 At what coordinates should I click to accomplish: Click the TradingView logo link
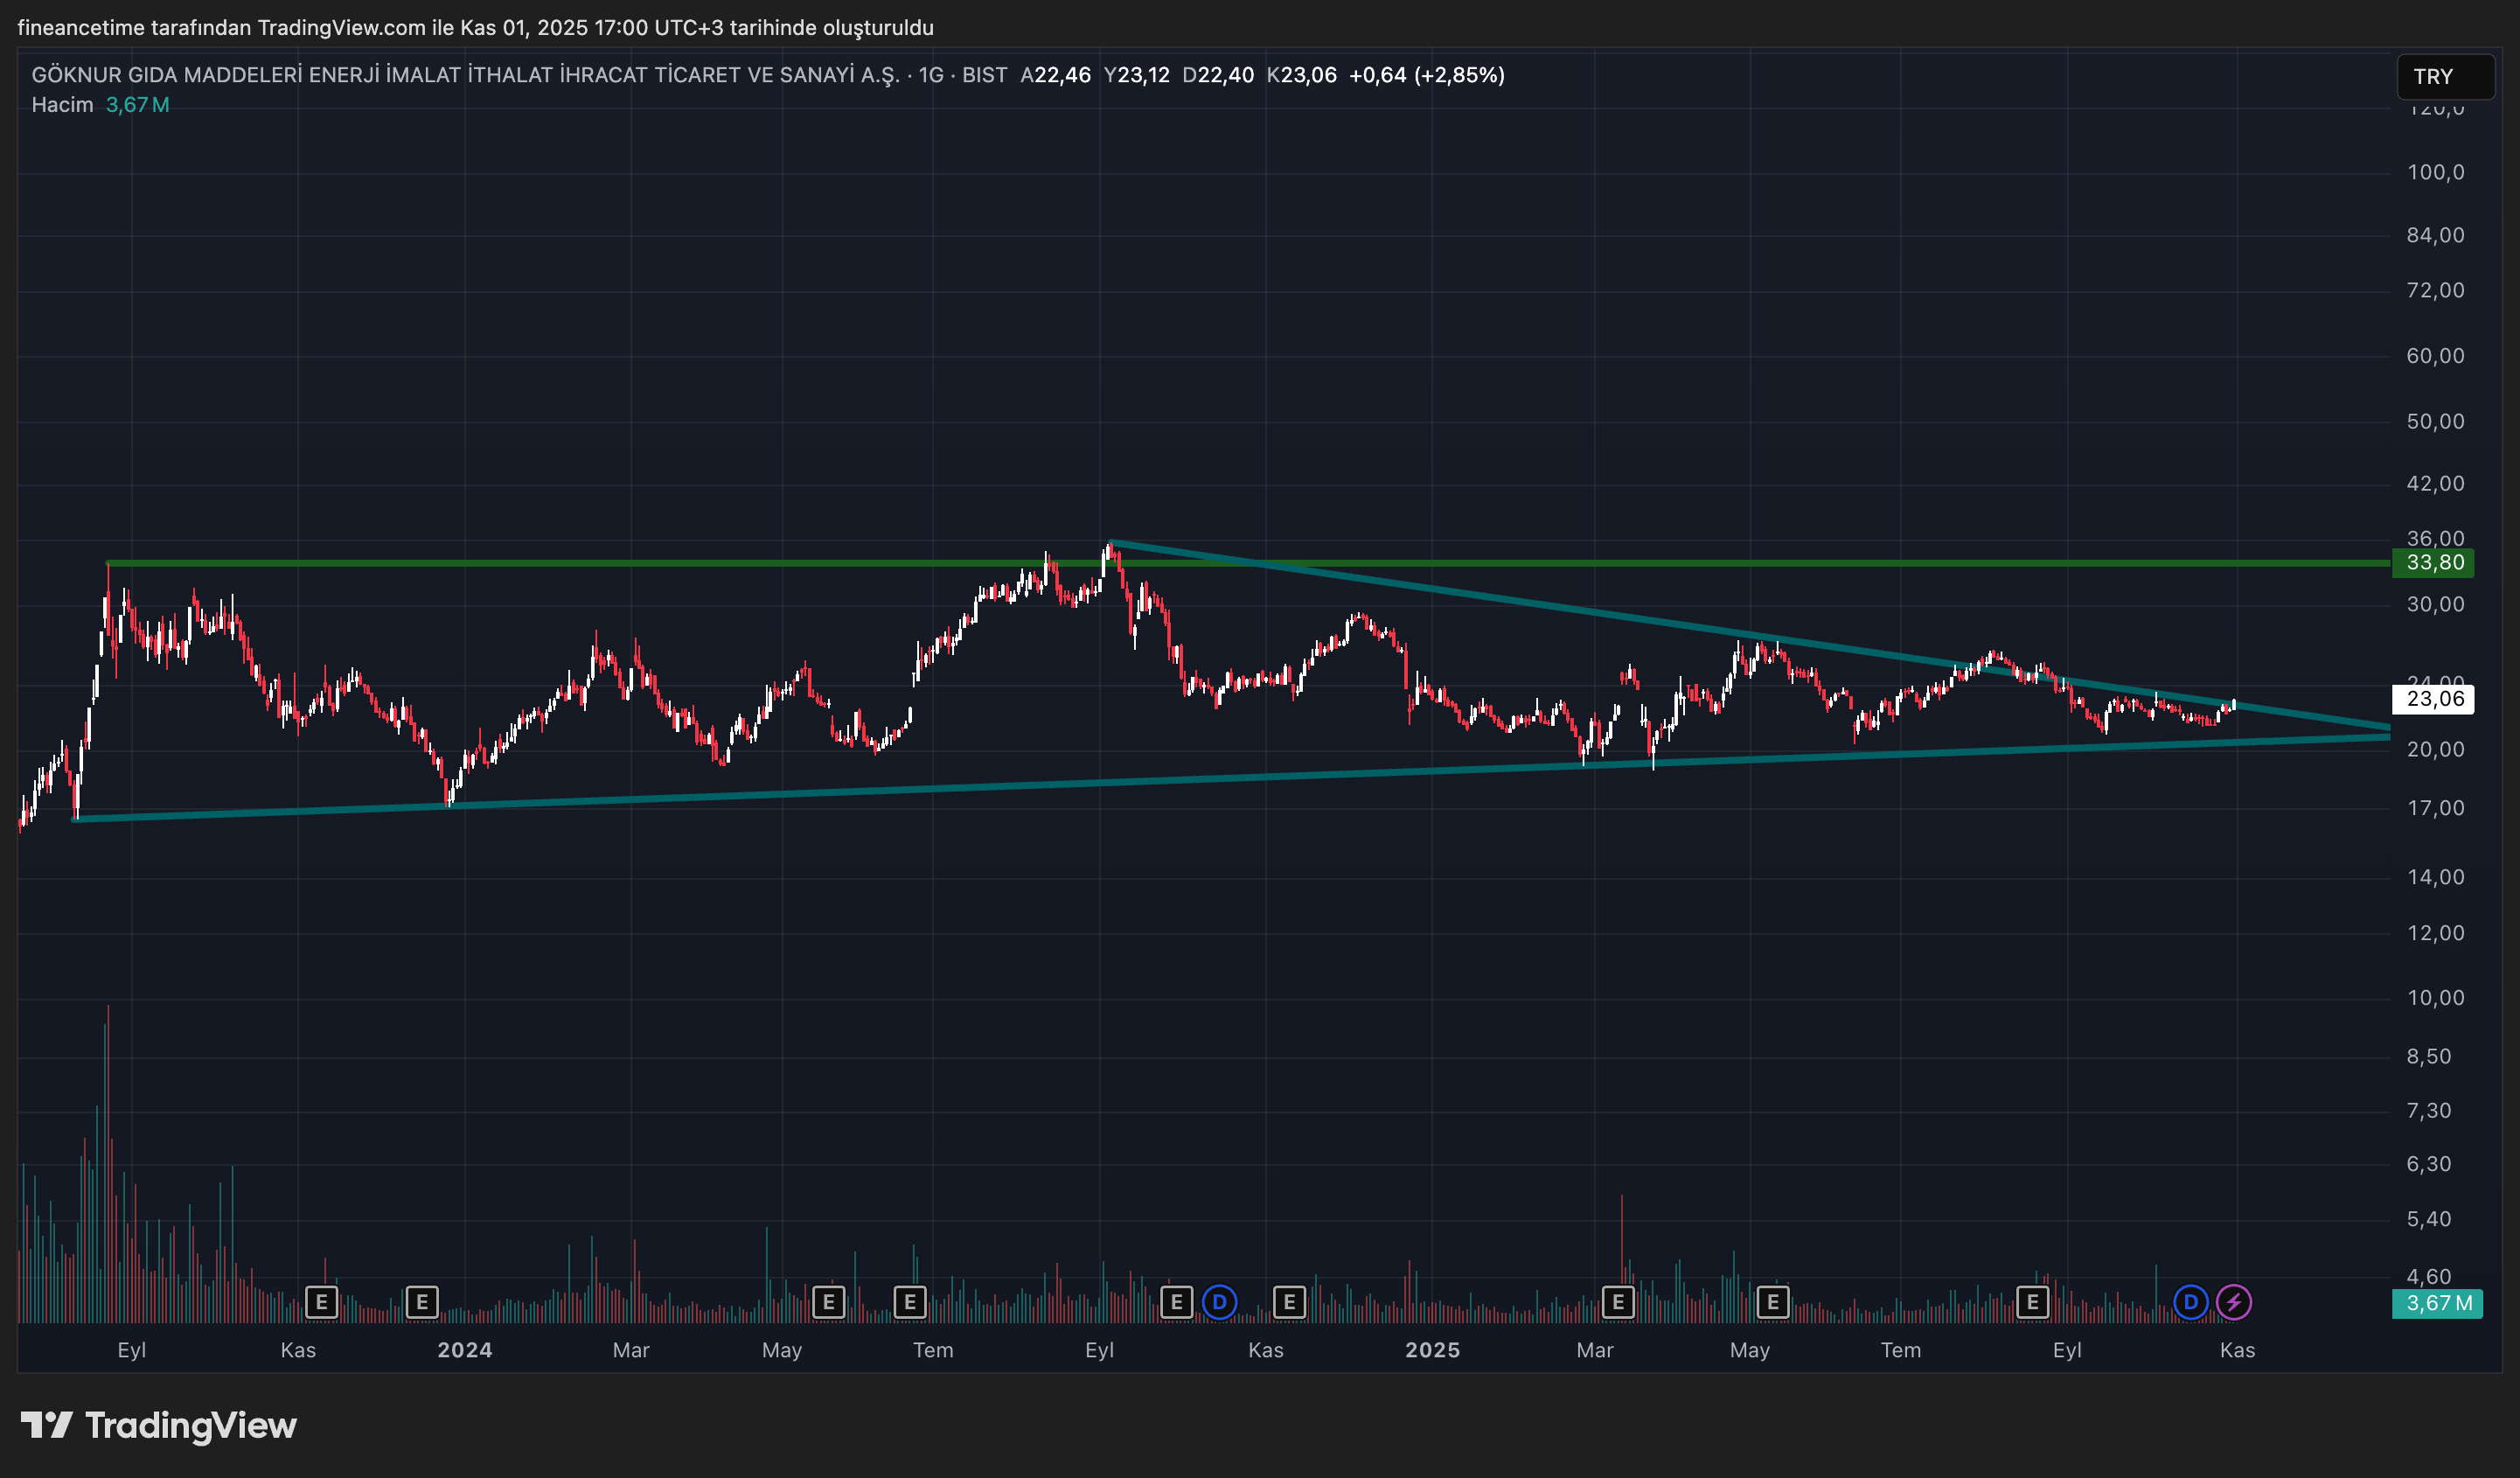[x=159, y=1425]
